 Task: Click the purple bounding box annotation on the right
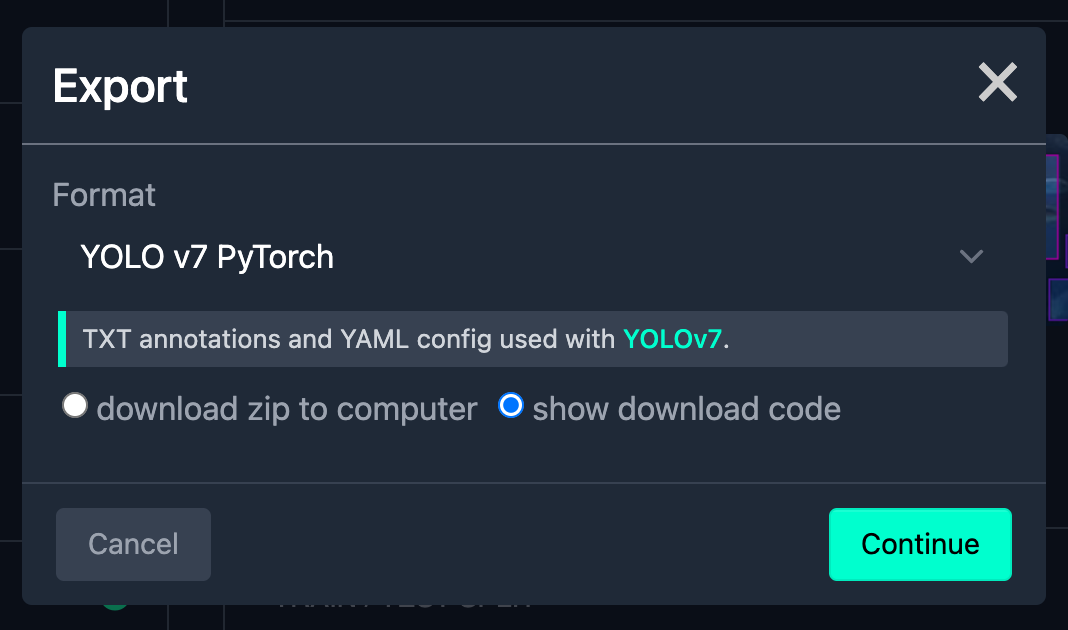(1059, 300)
